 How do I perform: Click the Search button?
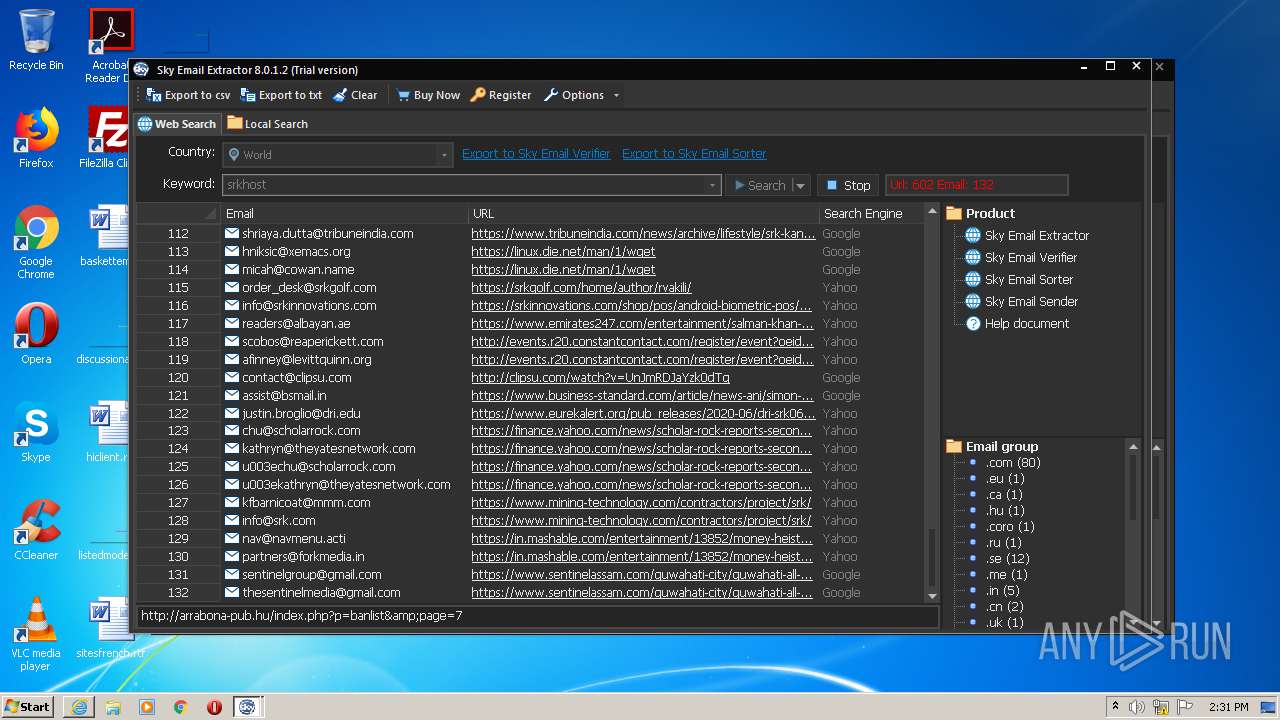(x=759, y=185)
